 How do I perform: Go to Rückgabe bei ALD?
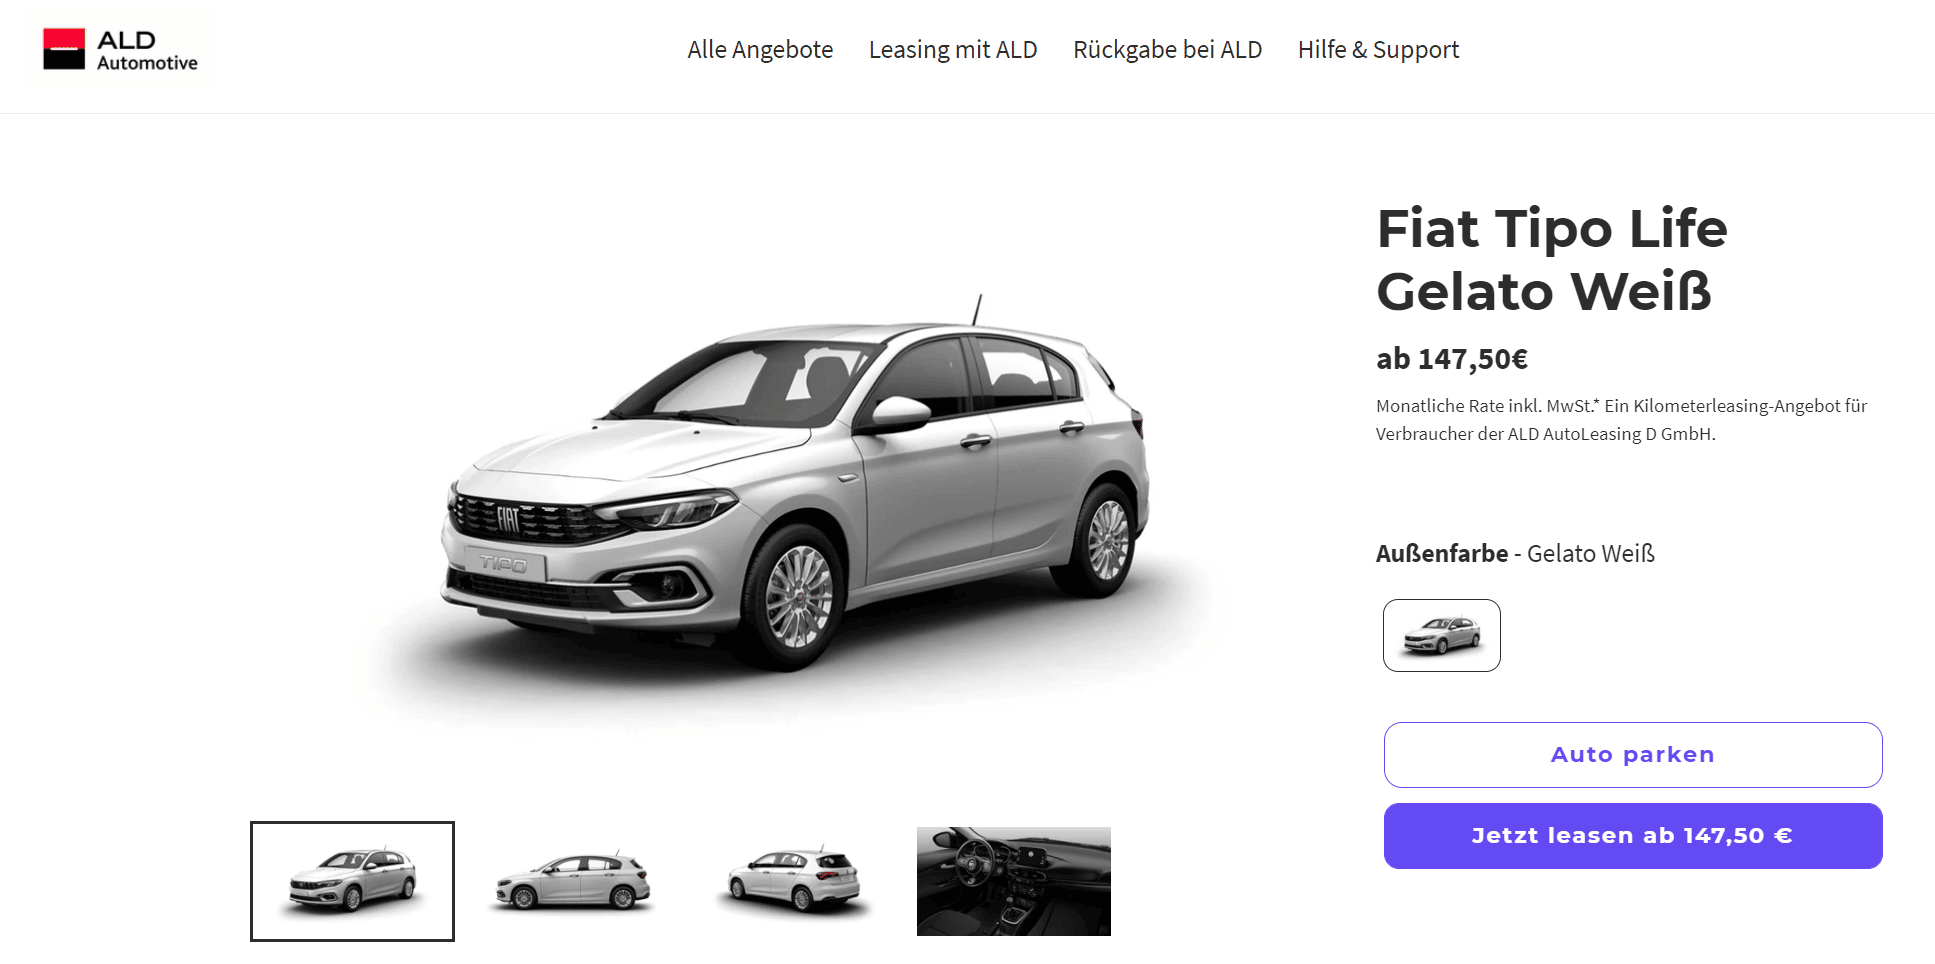[1167, 50]
